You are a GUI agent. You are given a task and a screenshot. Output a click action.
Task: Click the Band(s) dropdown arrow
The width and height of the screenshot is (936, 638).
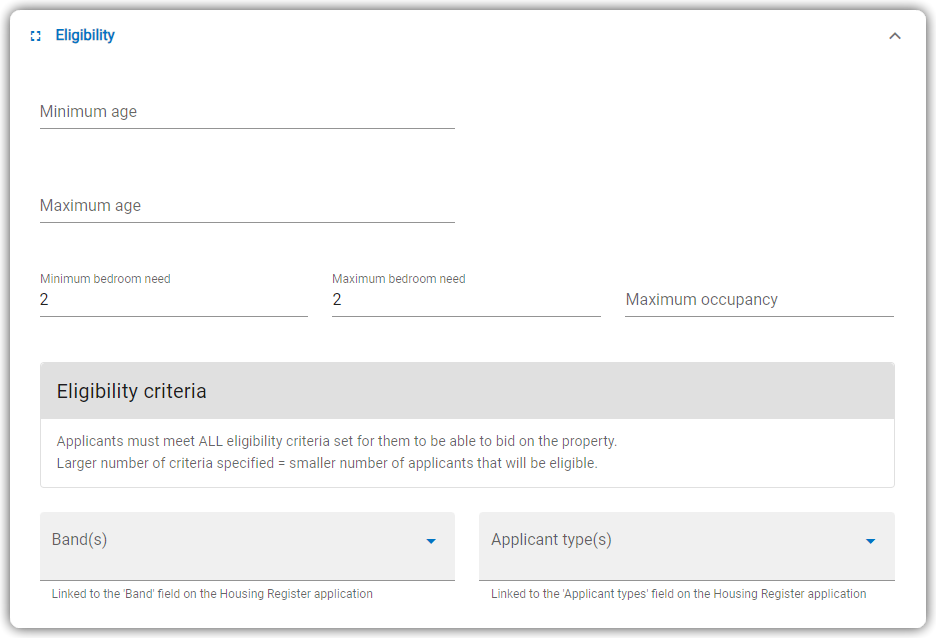point(431,541)
